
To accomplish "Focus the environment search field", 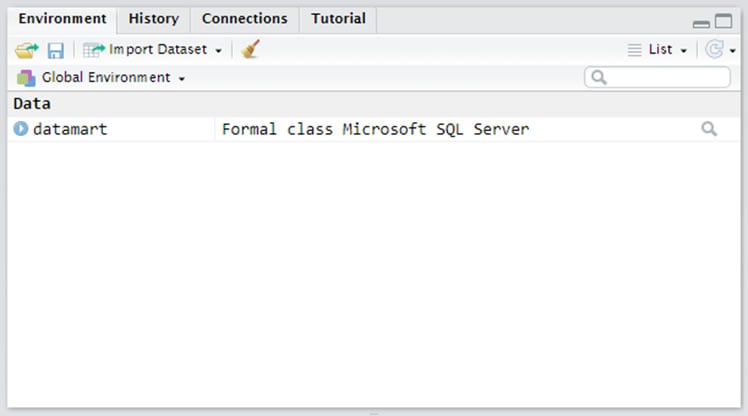I will pos(658,77).
